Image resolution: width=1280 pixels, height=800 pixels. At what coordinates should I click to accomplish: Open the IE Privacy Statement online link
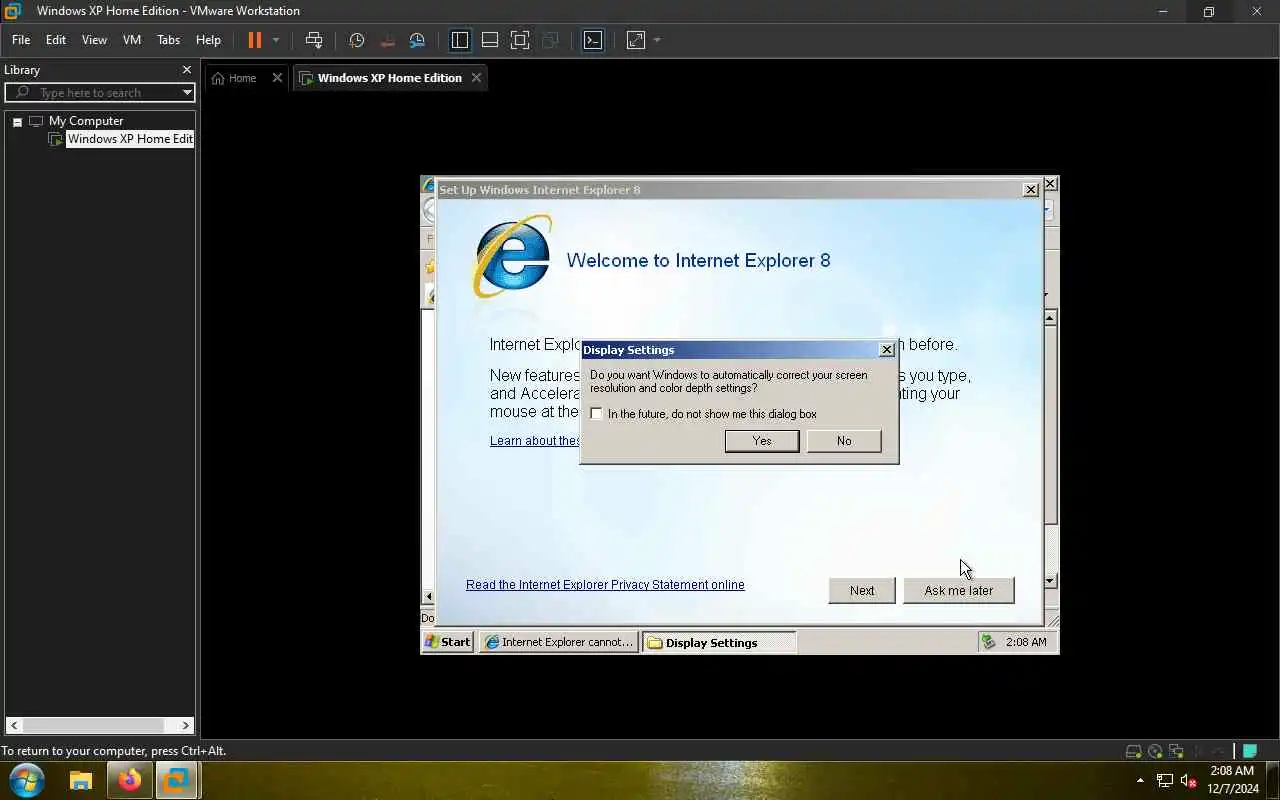(x=605, y=585)
